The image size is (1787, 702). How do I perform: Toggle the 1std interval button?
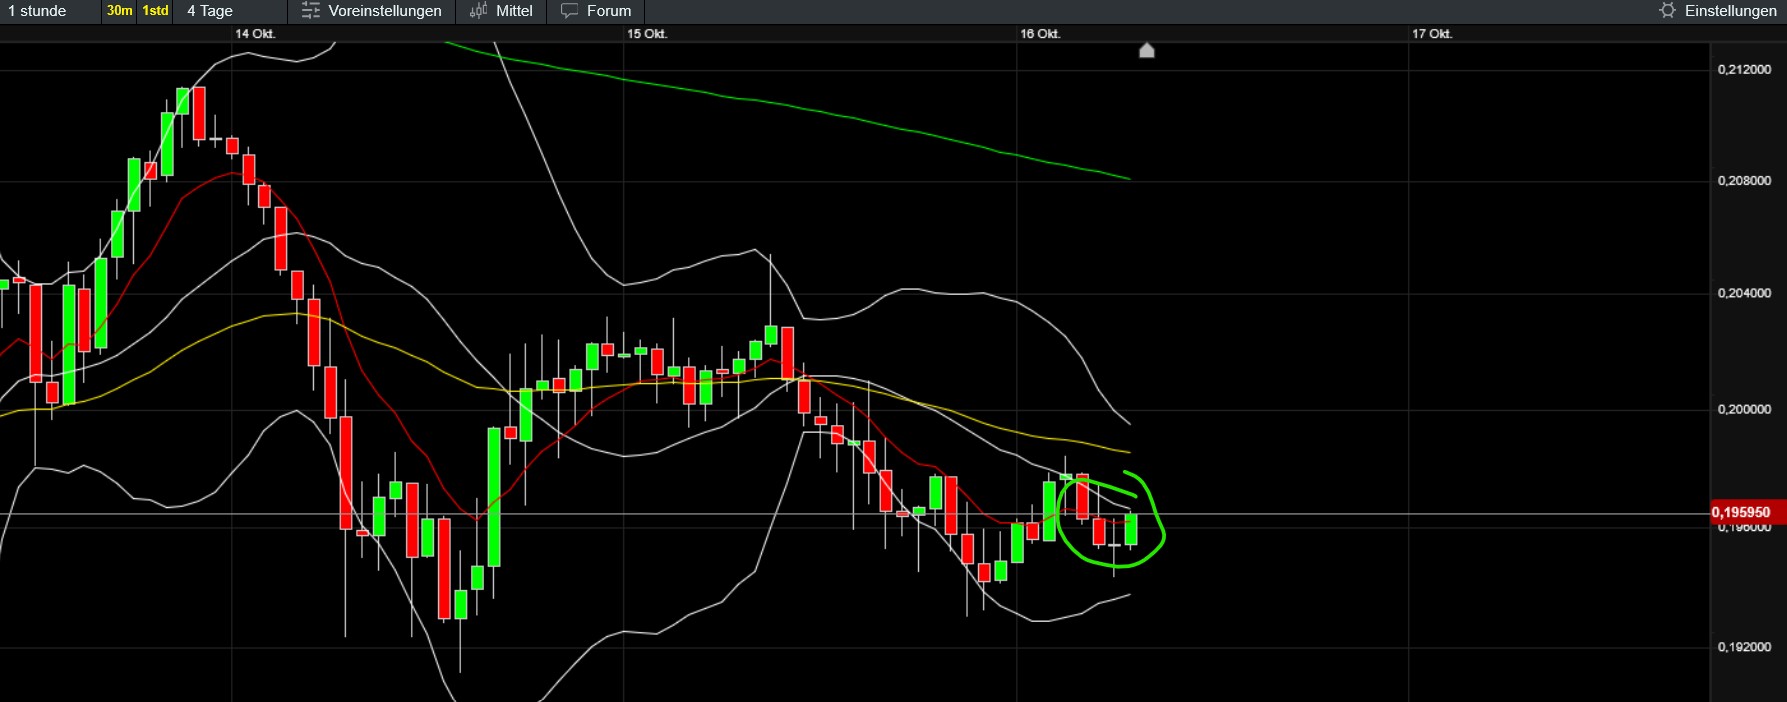[155, 11]
